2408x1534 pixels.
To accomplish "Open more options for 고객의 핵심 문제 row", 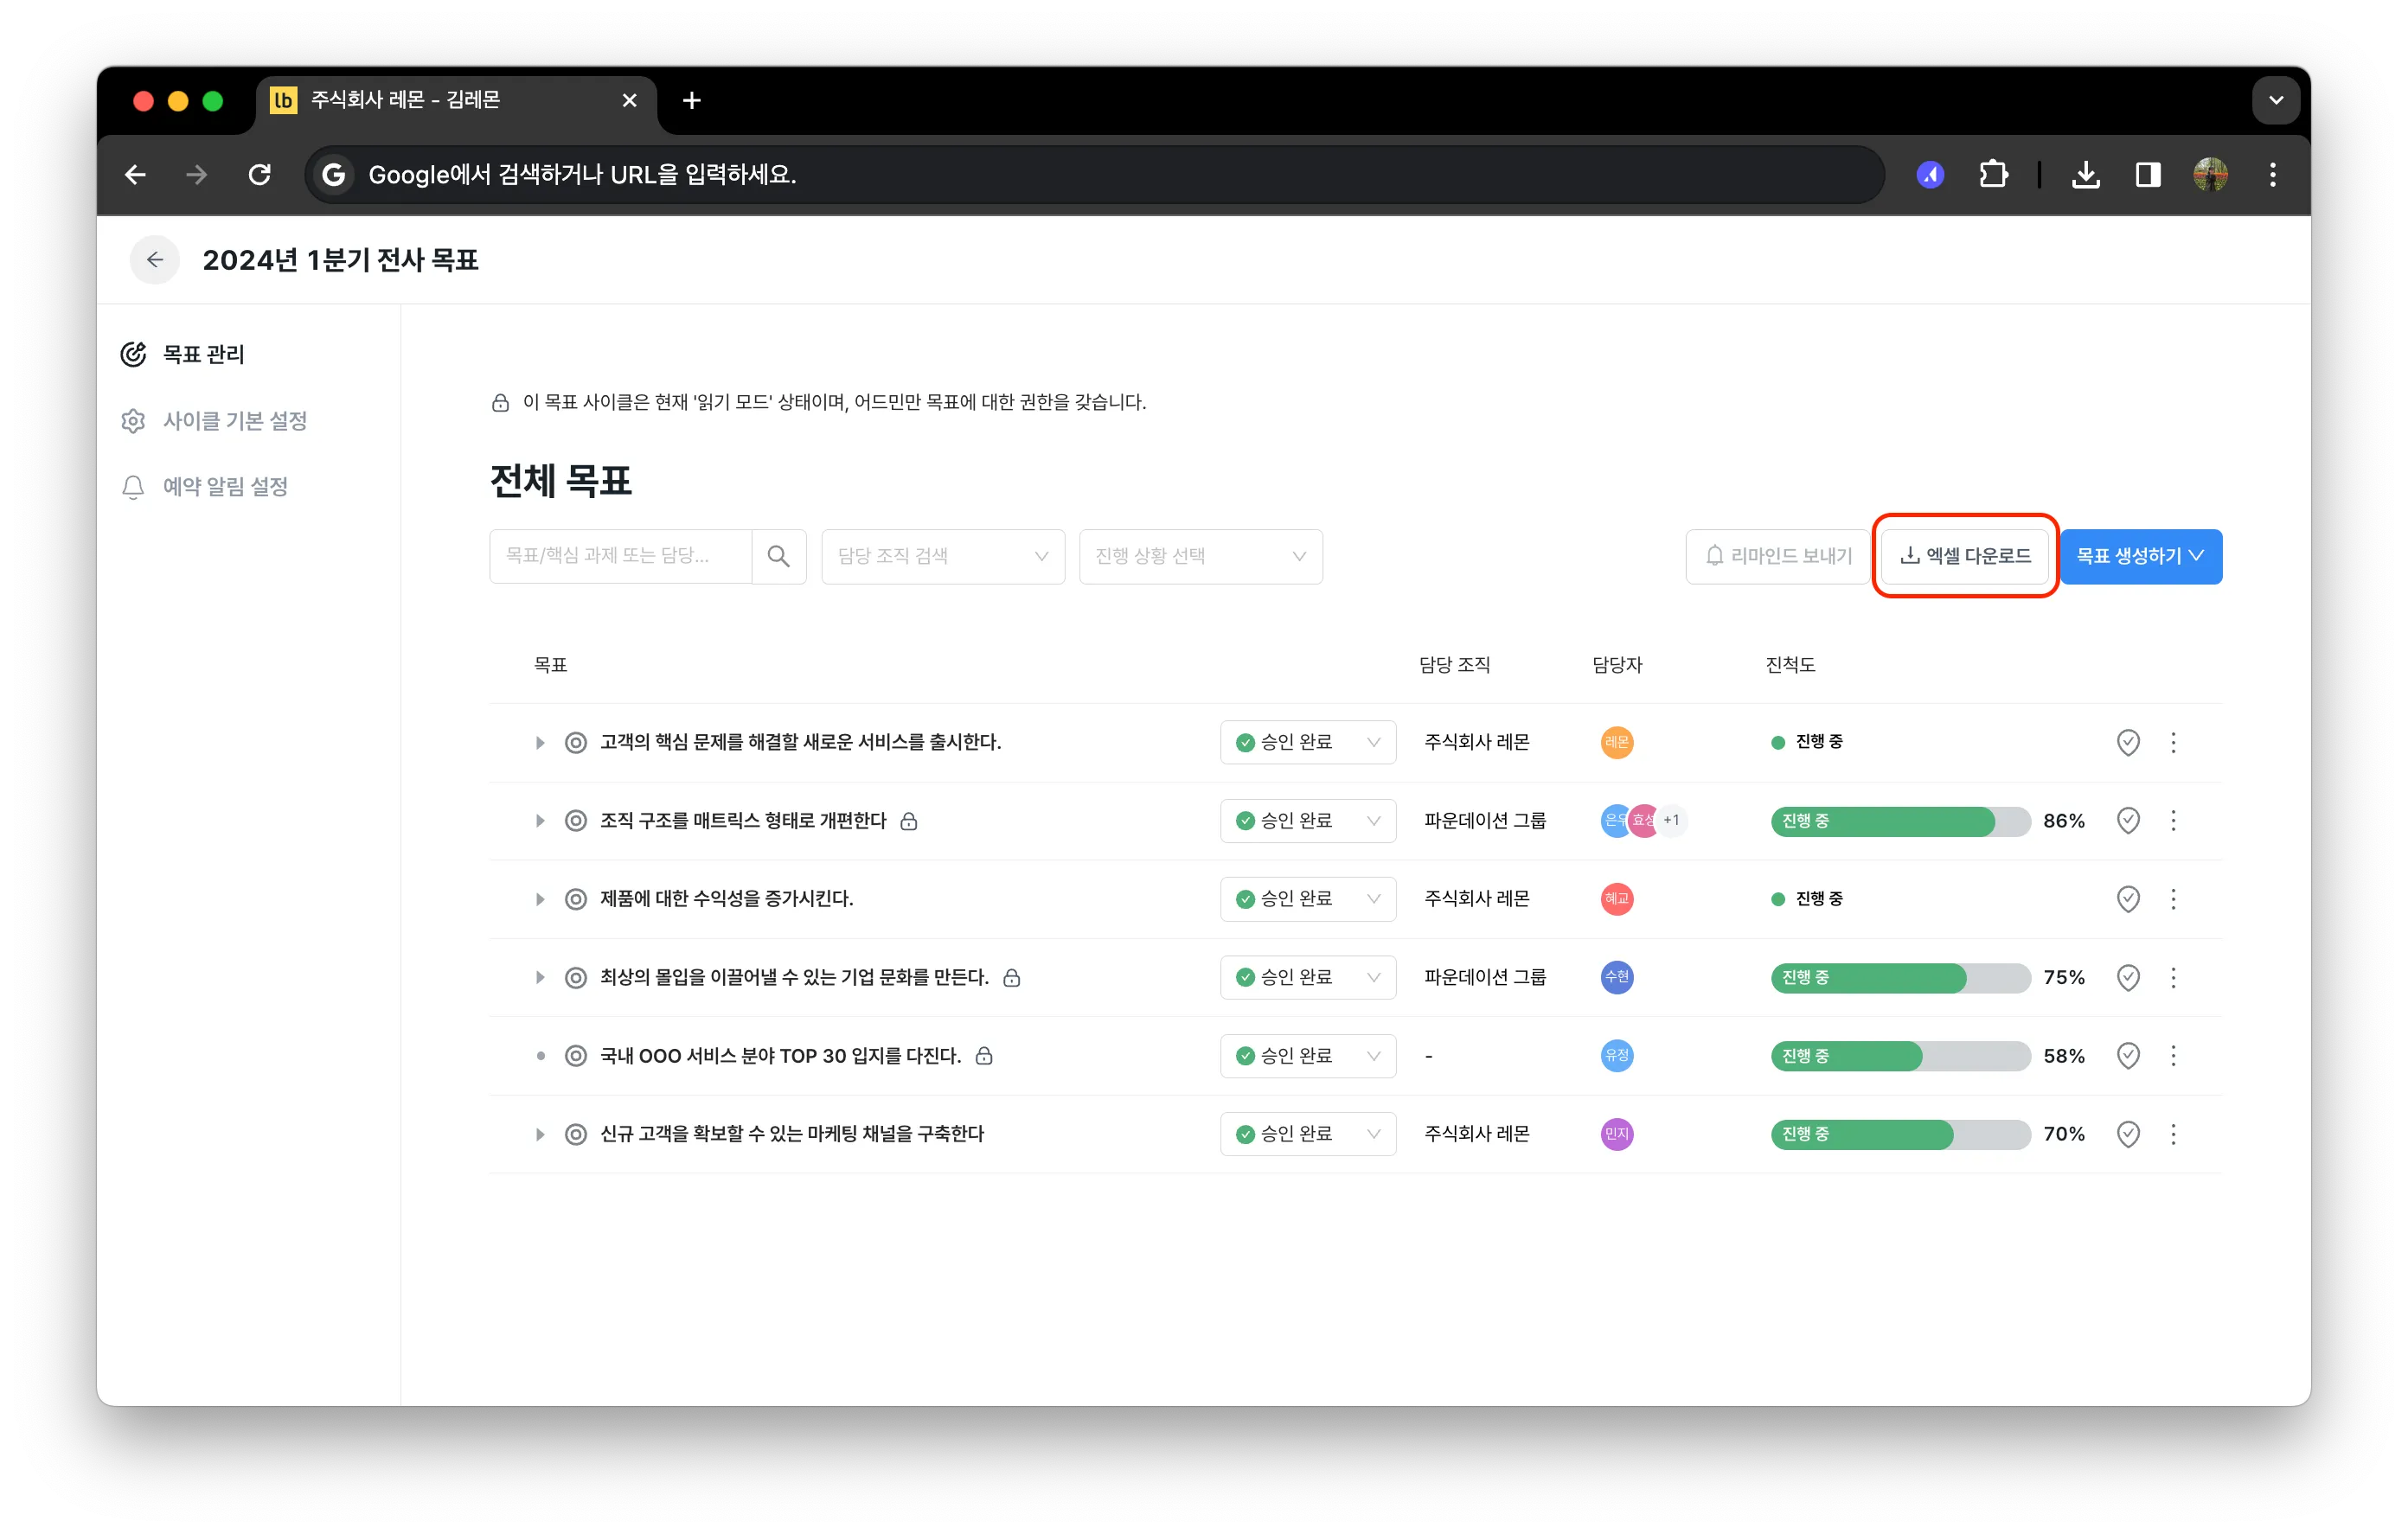I will [x=2173, y=742].
